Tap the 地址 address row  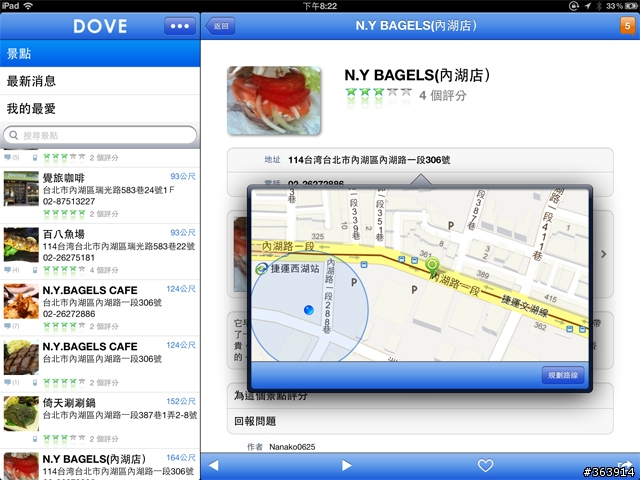coord(420,160)
